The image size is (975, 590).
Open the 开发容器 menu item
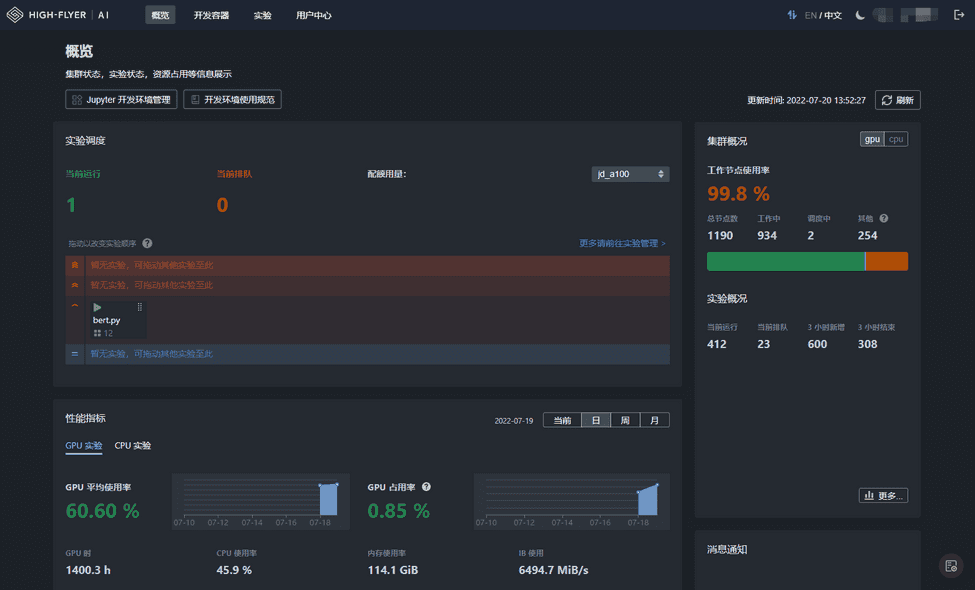coord(211,15)
